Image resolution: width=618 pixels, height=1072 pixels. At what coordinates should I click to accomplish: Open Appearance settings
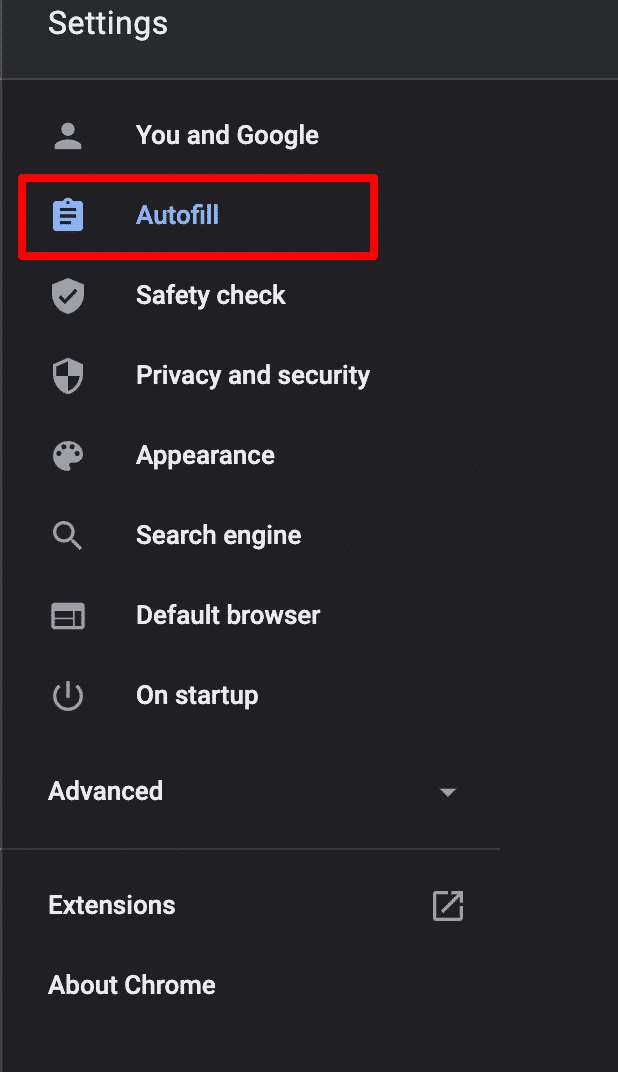[x=205, y=455]
